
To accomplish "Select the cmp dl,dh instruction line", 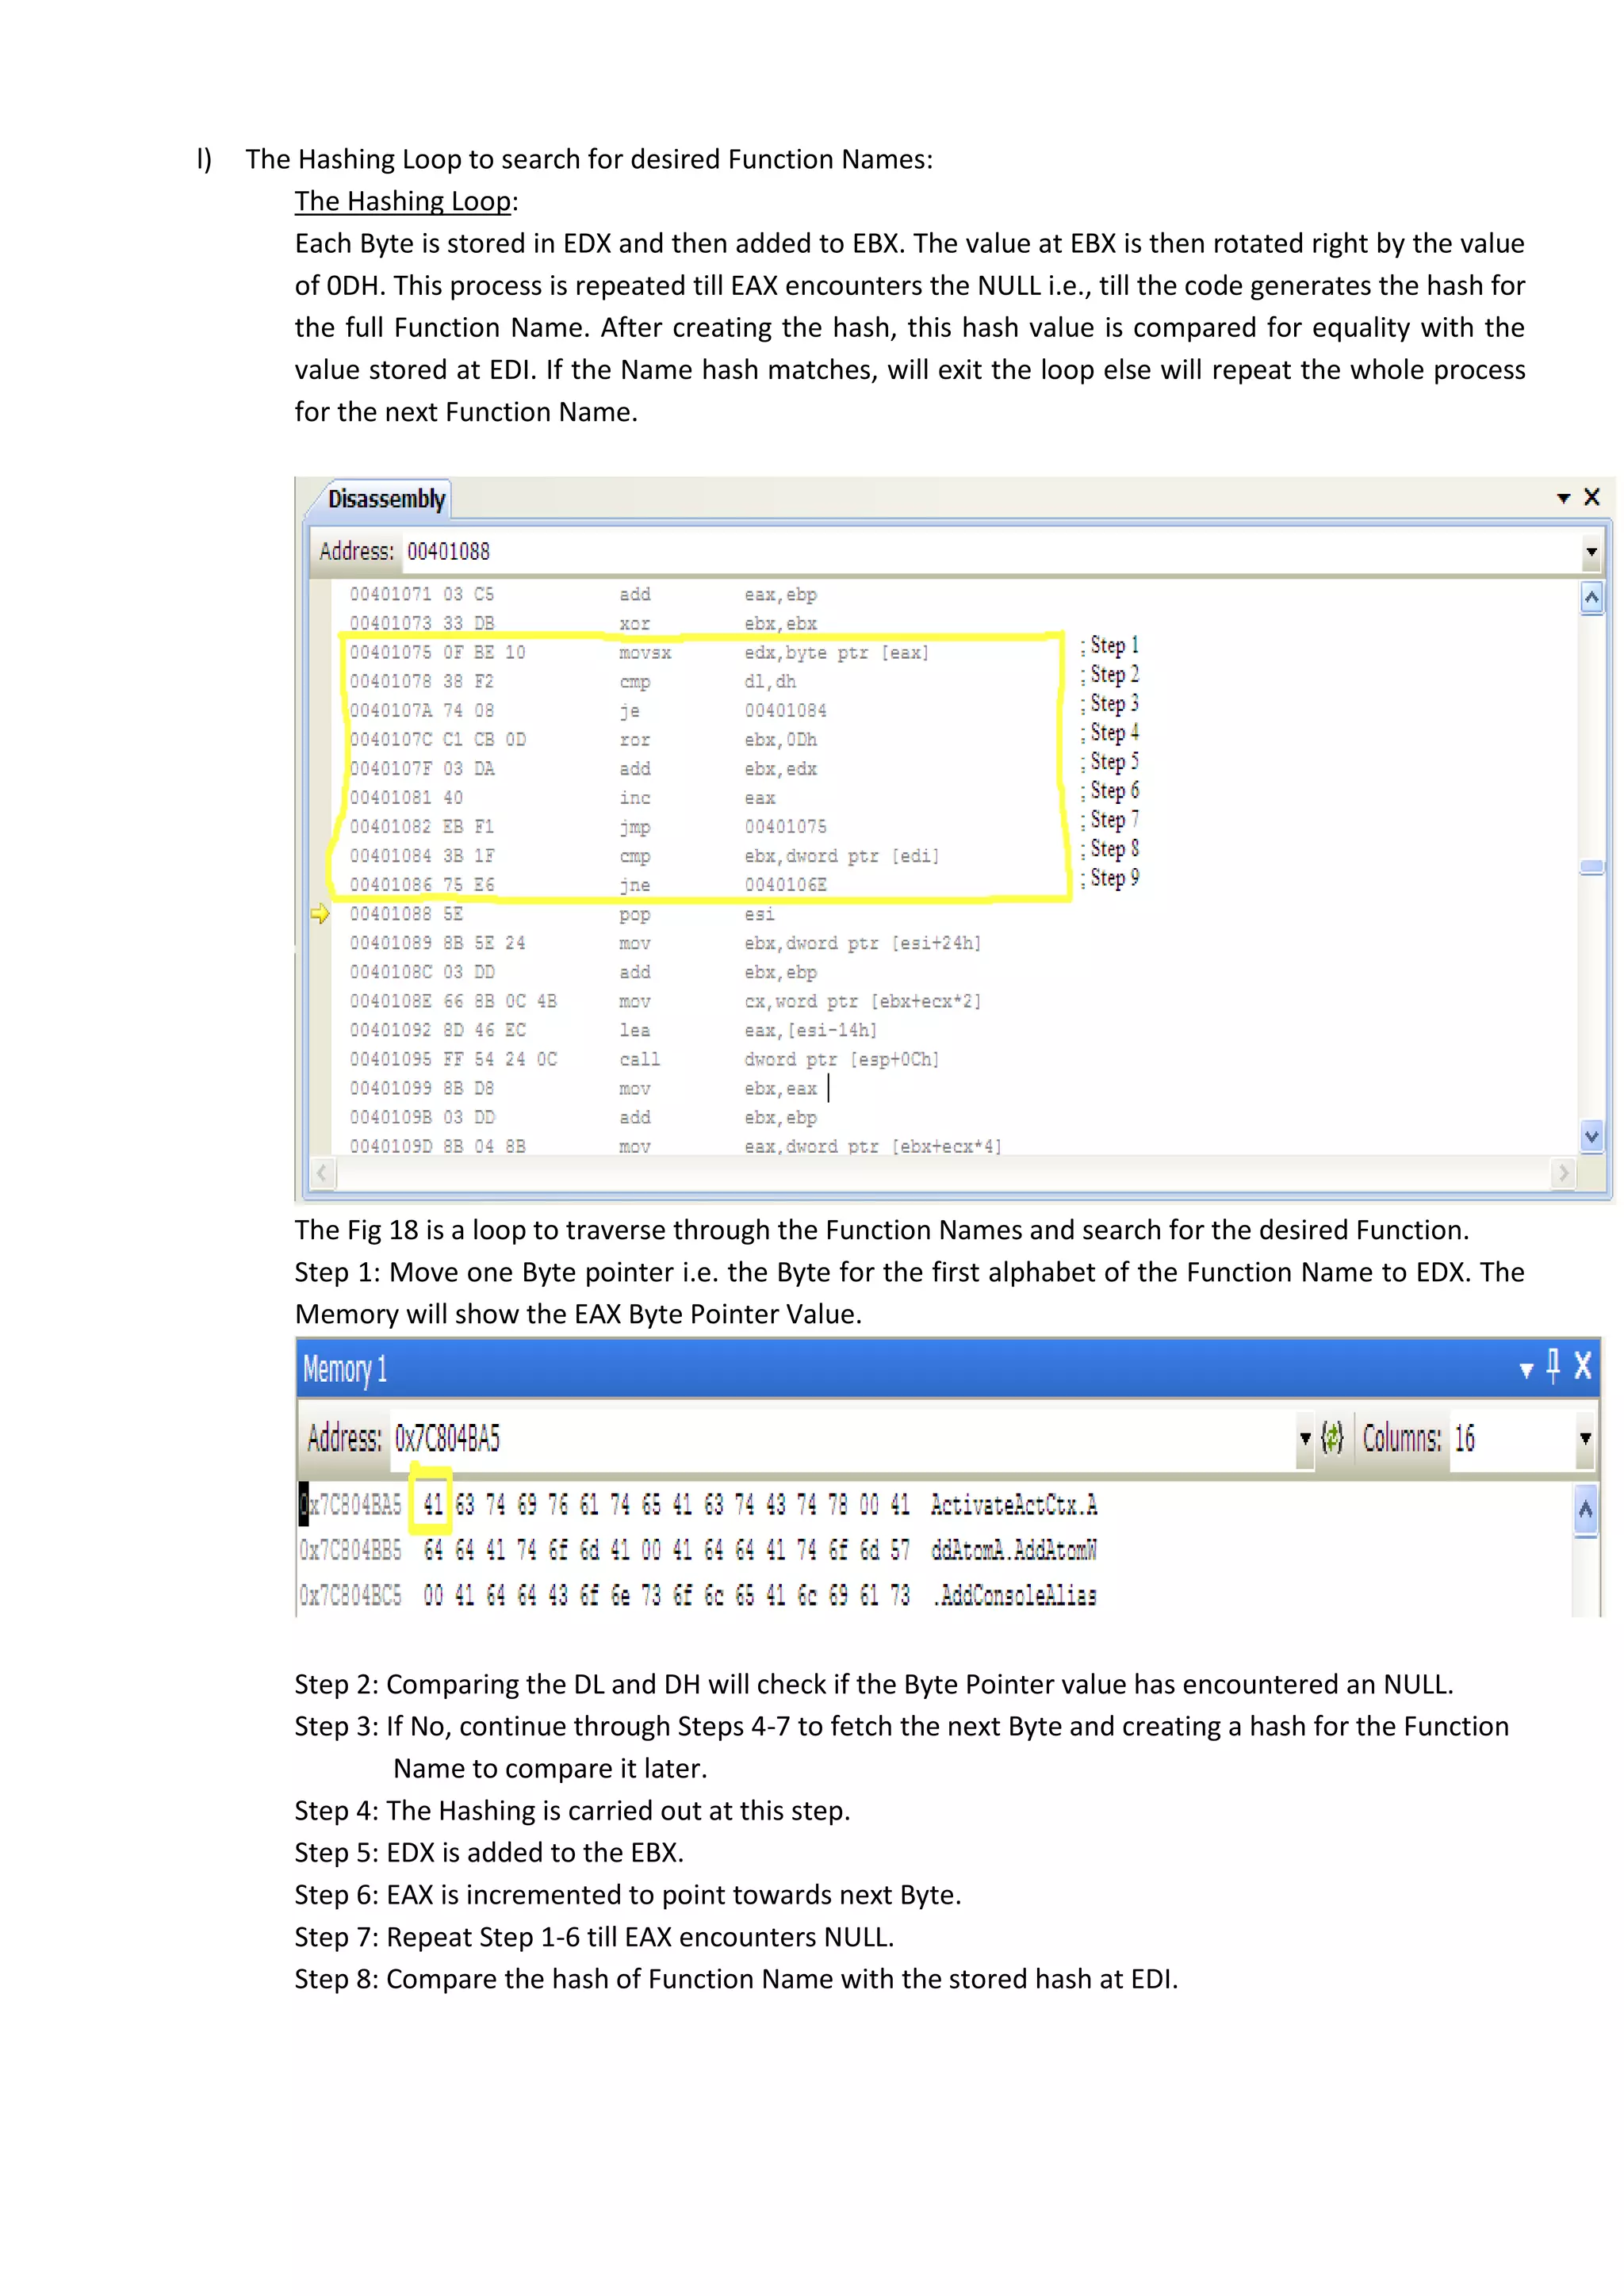I will click(x=573, y=681).
